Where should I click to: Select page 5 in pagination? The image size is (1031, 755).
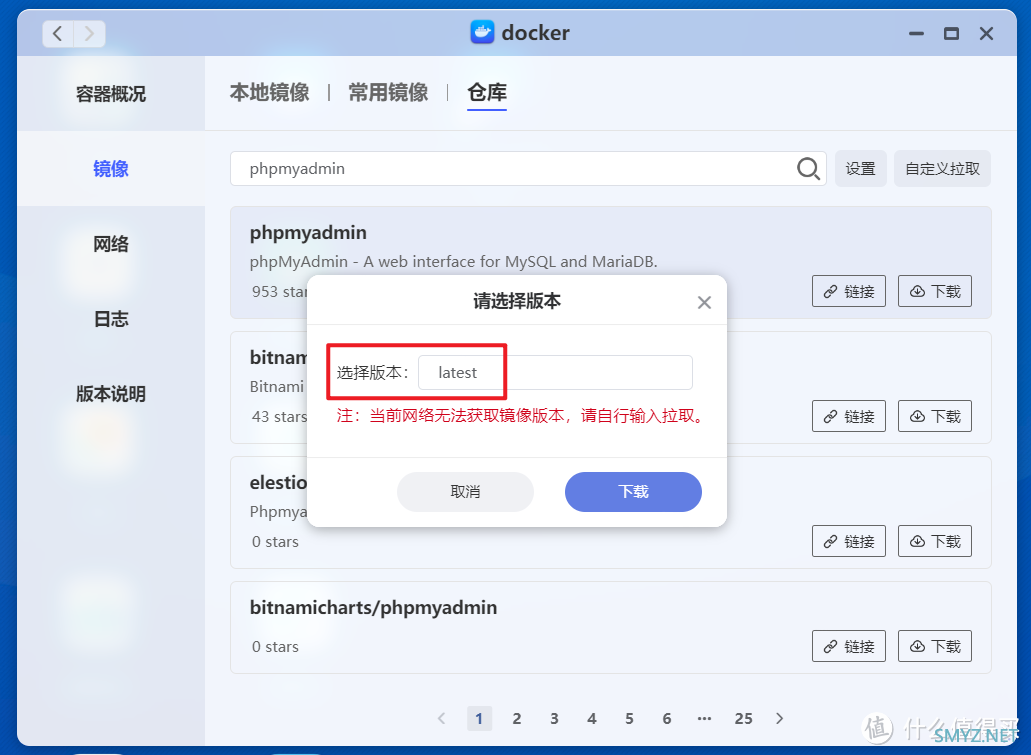point(629,719)
